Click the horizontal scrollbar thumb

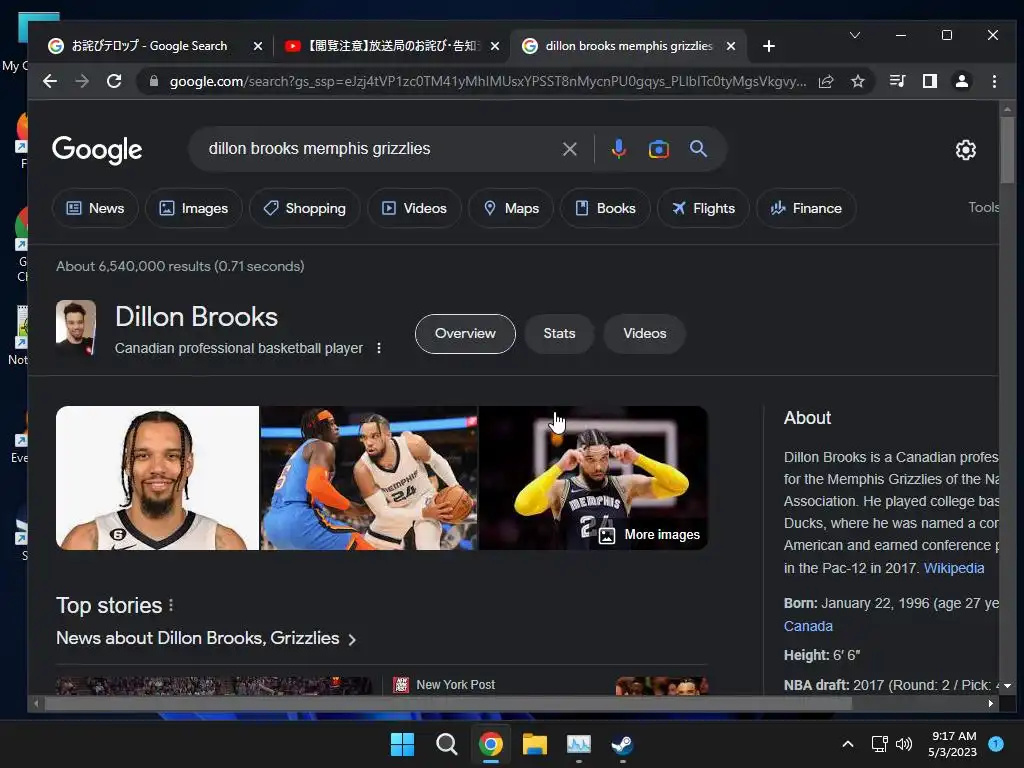pos(448,703)
